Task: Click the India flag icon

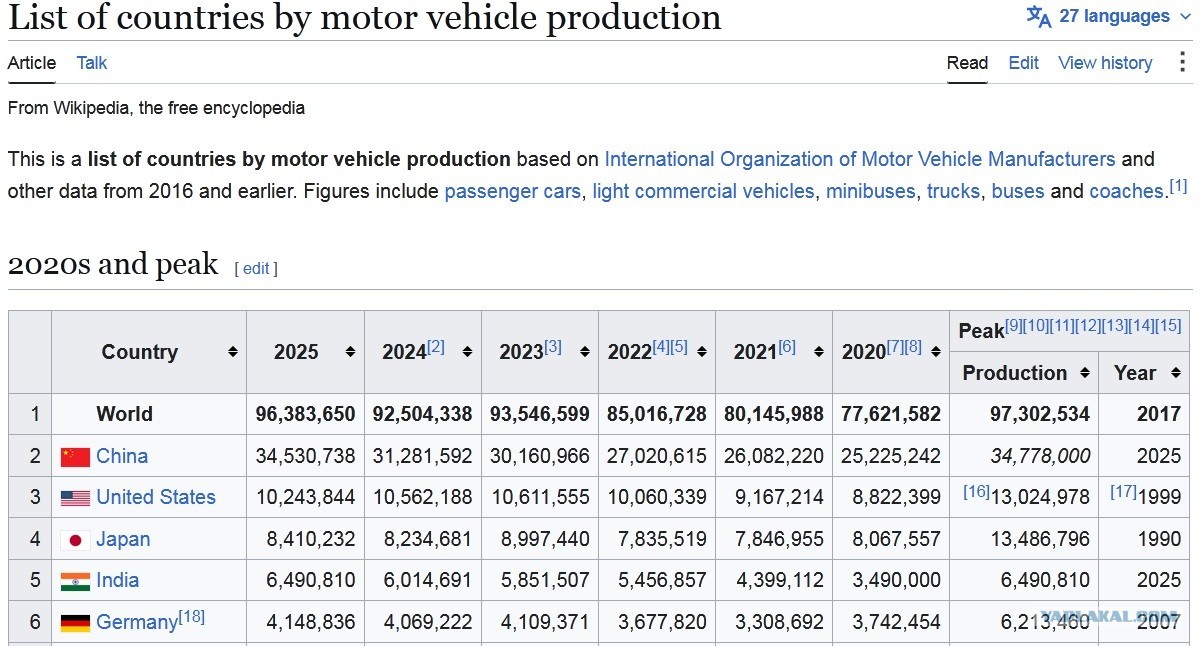Action: [75, 581]
